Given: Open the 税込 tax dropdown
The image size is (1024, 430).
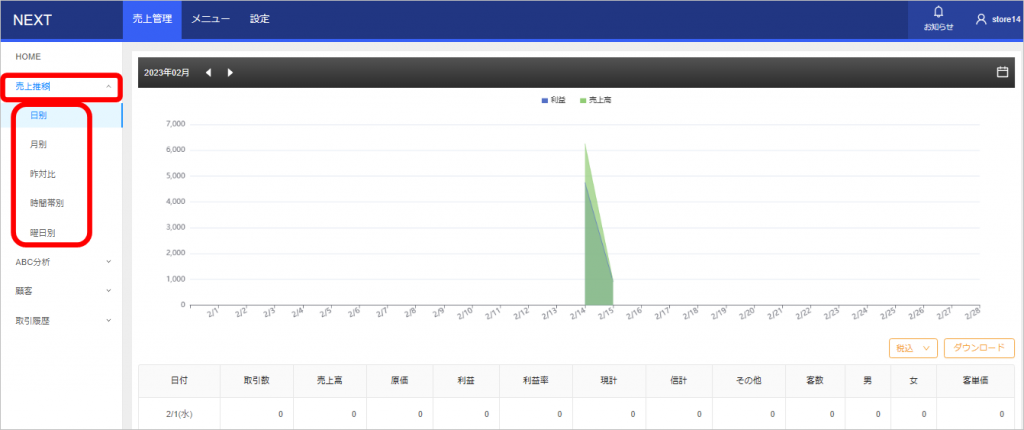Looking at the screenshot, I should (912, 348).
